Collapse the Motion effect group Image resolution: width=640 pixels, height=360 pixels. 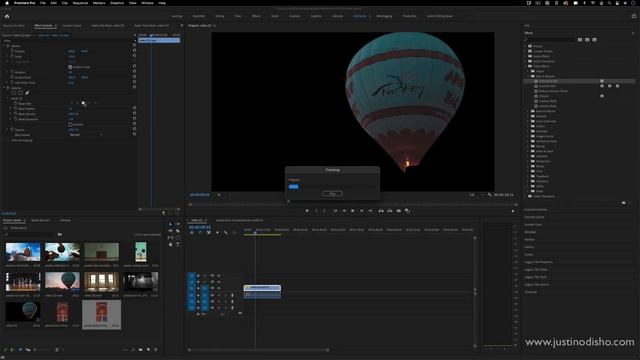(x=4, y=46)
